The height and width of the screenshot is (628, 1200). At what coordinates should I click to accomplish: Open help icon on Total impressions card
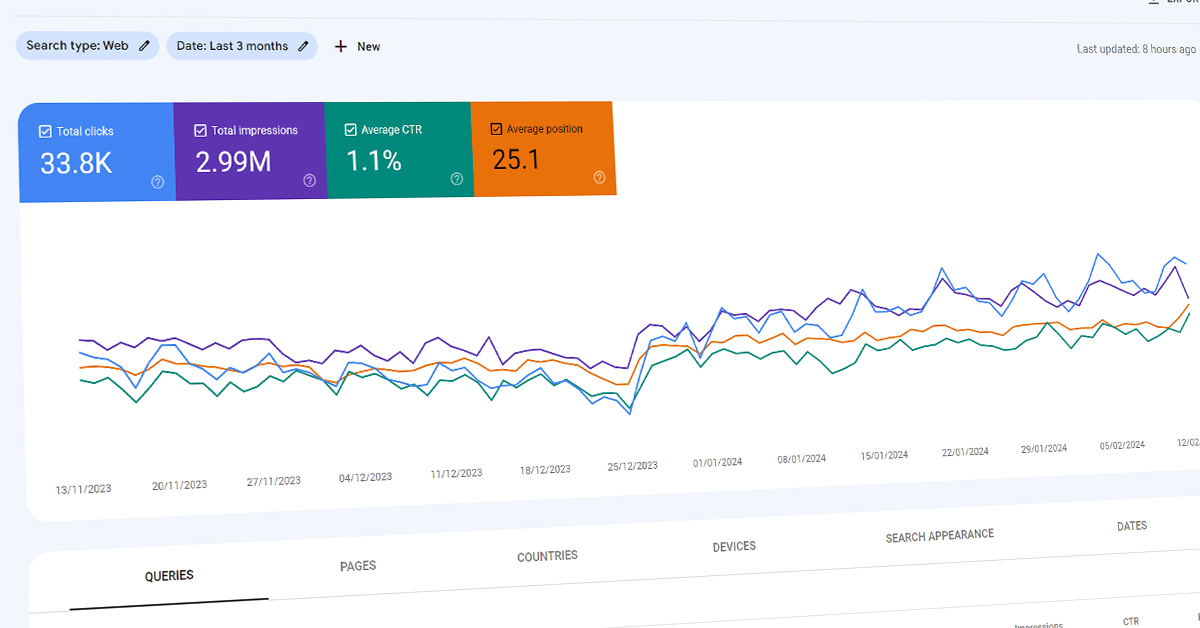[x=309, y=180]
